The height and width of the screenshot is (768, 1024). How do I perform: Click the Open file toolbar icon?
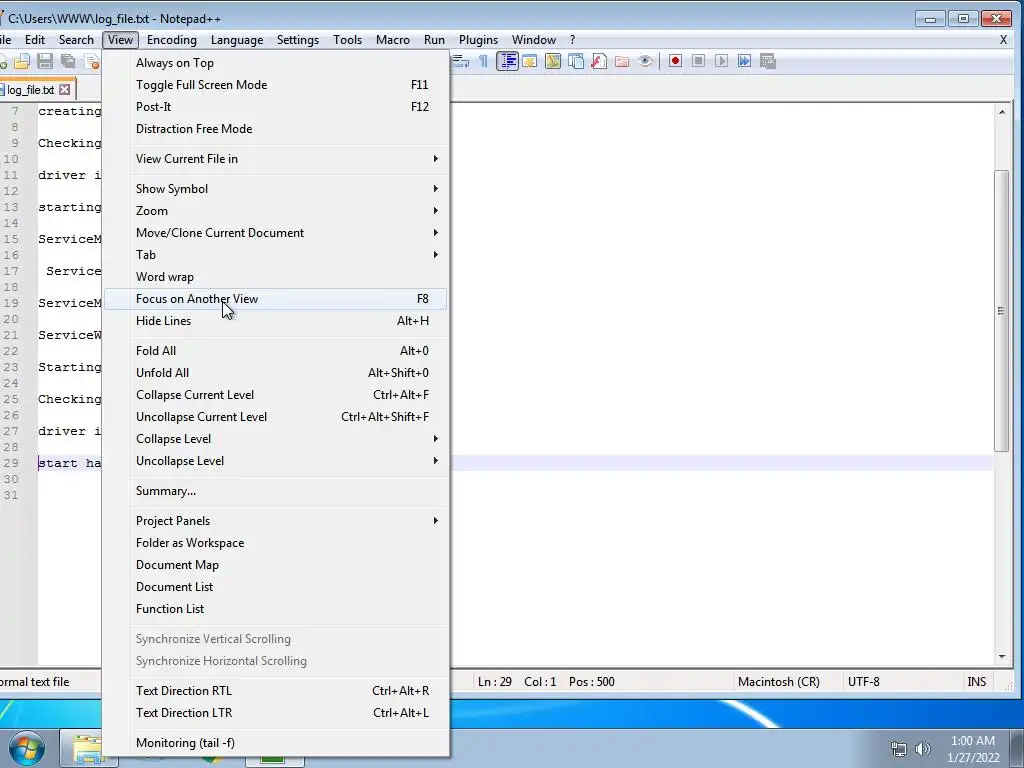(x=22, y=61)
